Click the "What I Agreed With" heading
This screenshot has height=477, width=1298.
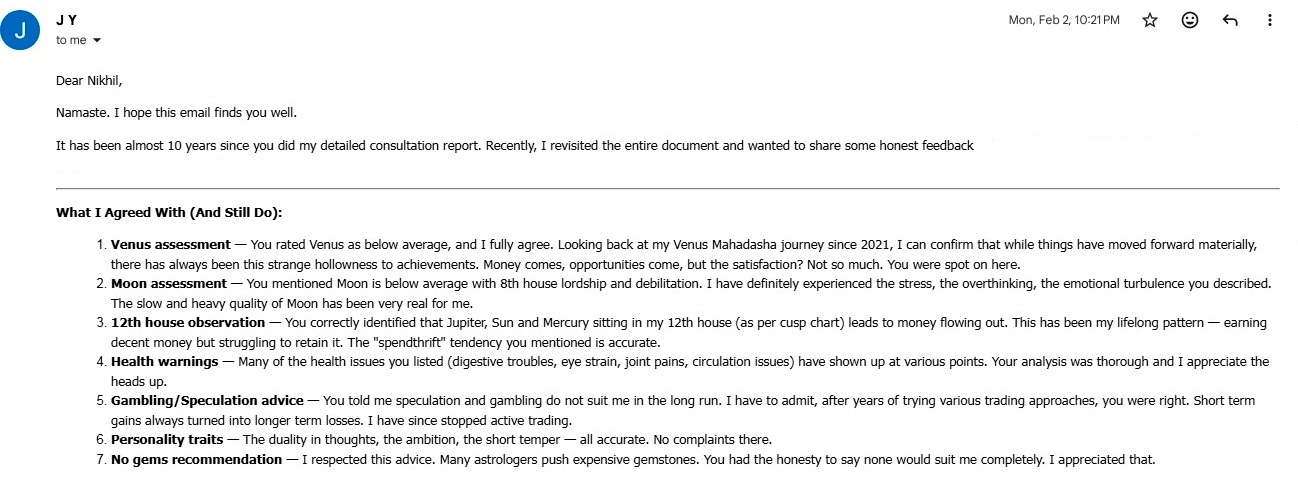coord(169,212)
